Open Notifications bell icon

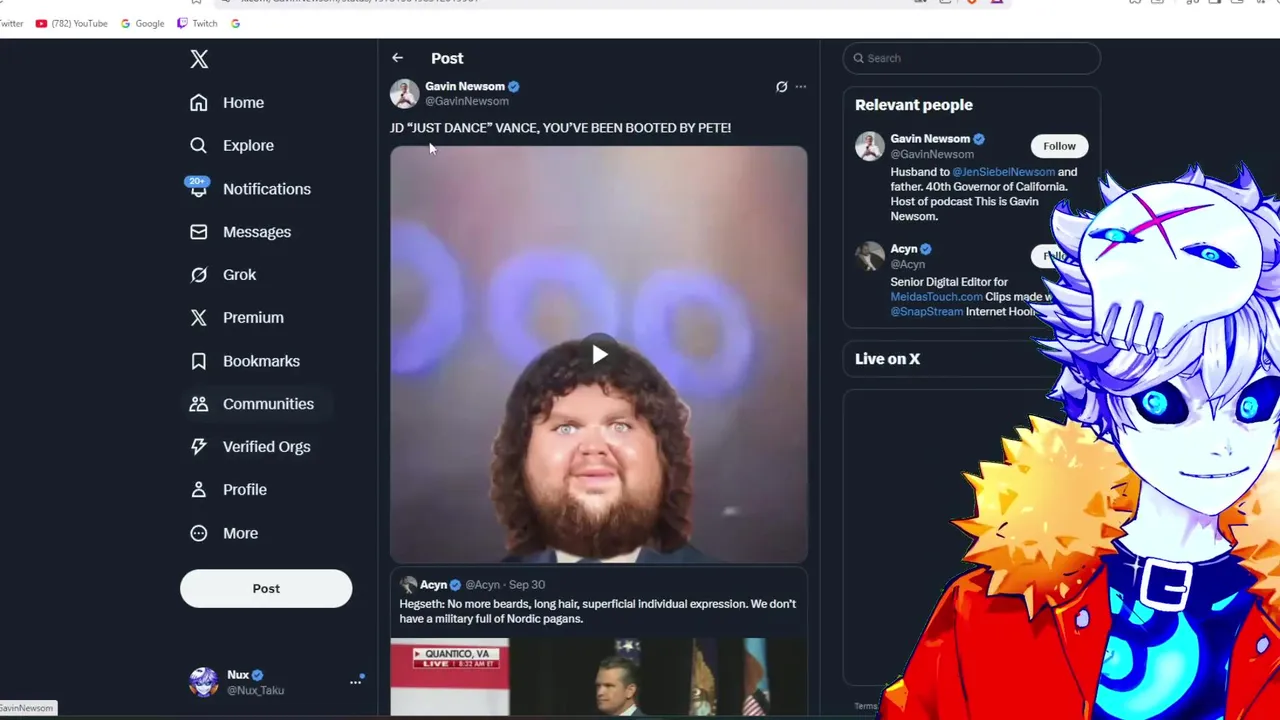click(198, 188)
